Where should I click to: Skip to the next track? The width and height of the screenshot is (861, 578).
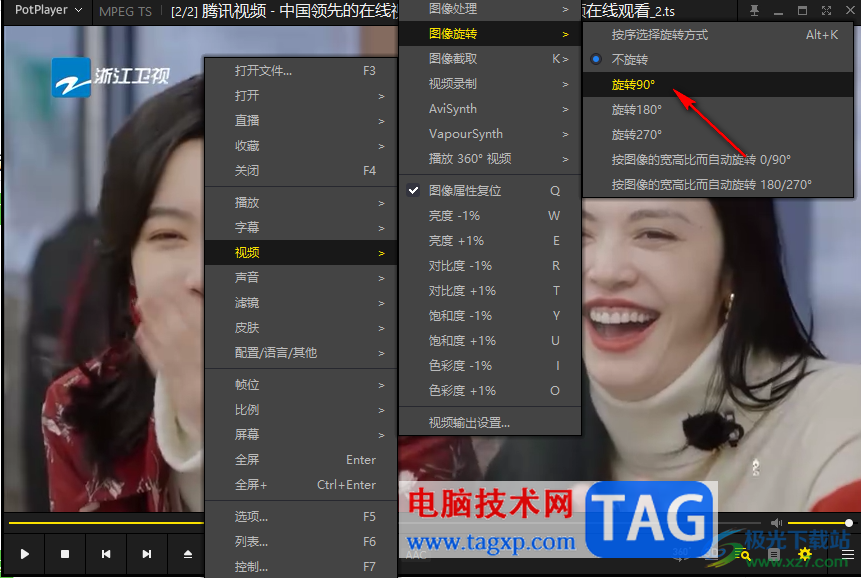click(x=147, y=554)
